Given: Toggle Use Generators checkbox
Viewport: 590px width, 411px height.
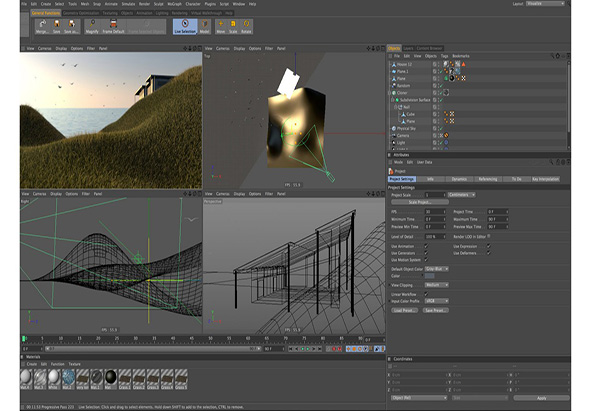Looking at the screenshot, I should point(426,253).
